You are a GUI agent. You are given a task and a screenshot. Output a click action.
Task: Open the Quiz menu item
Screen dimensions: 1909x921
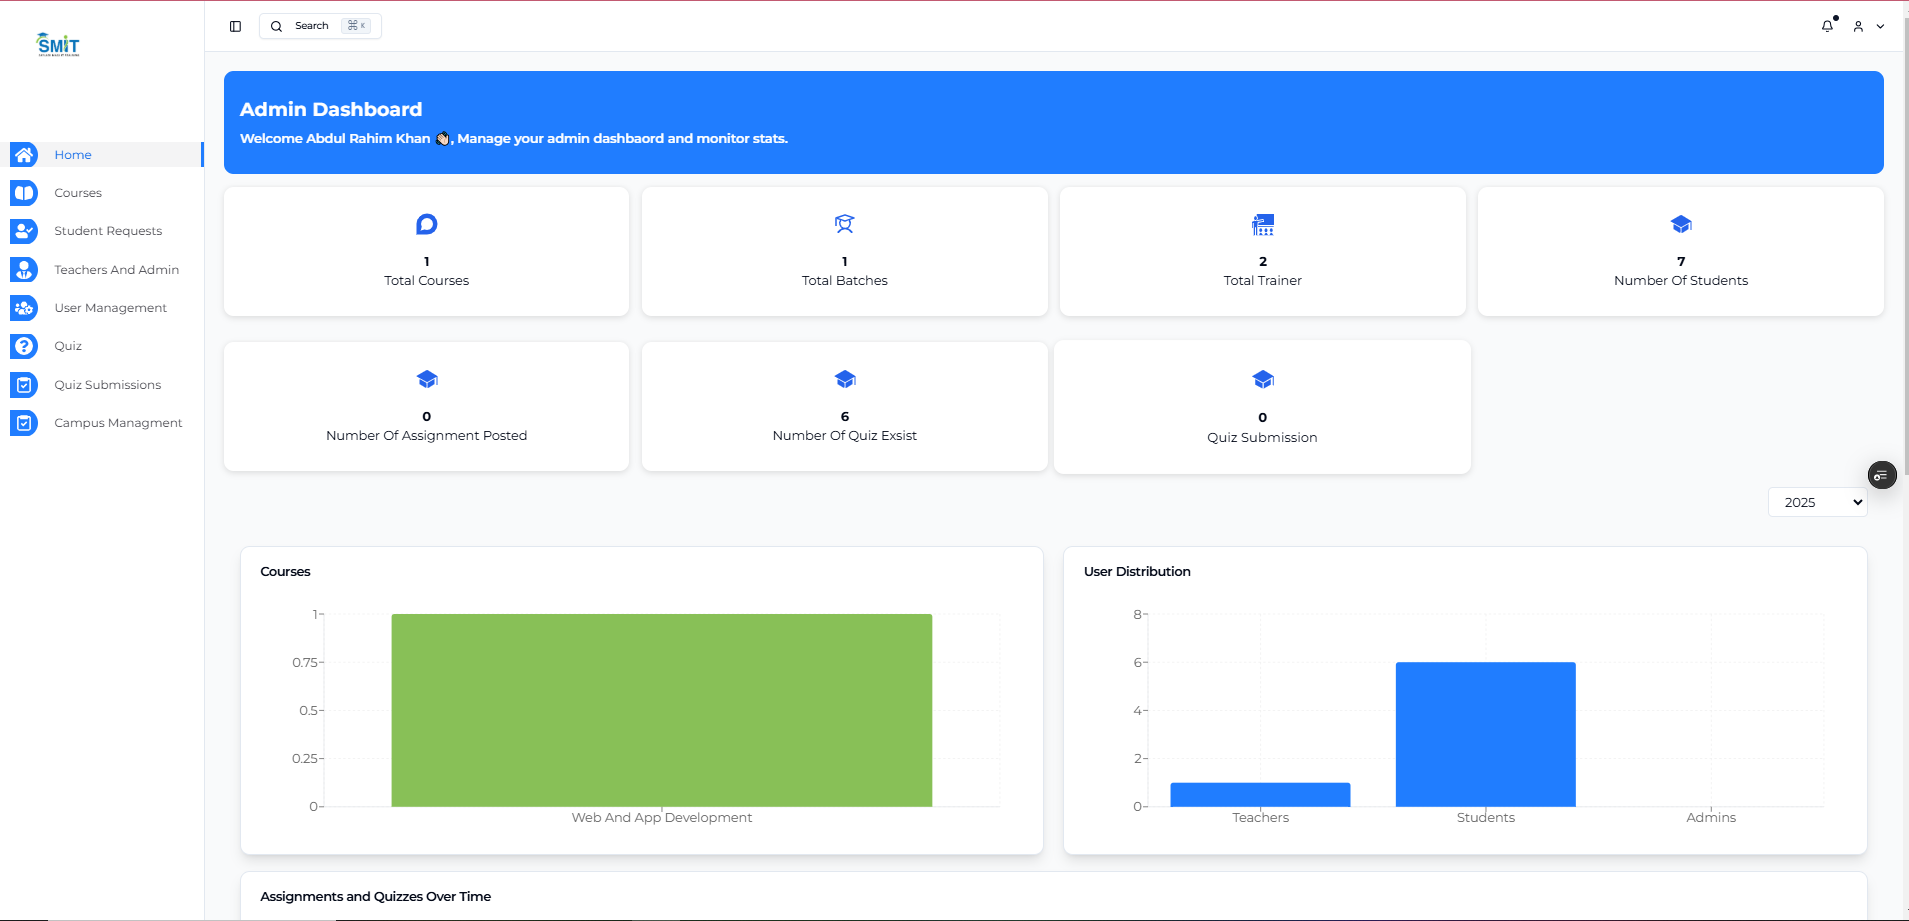[x=68, y=346]
